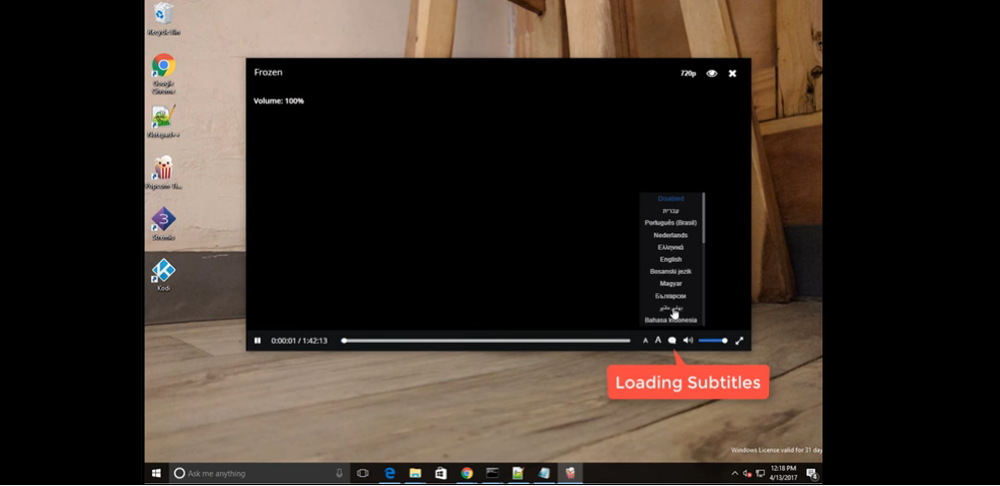The width and height of the screenshot is (1000, 486).
Task: Increase subtitle size with large A icon
Action: (x=658, y=341)
